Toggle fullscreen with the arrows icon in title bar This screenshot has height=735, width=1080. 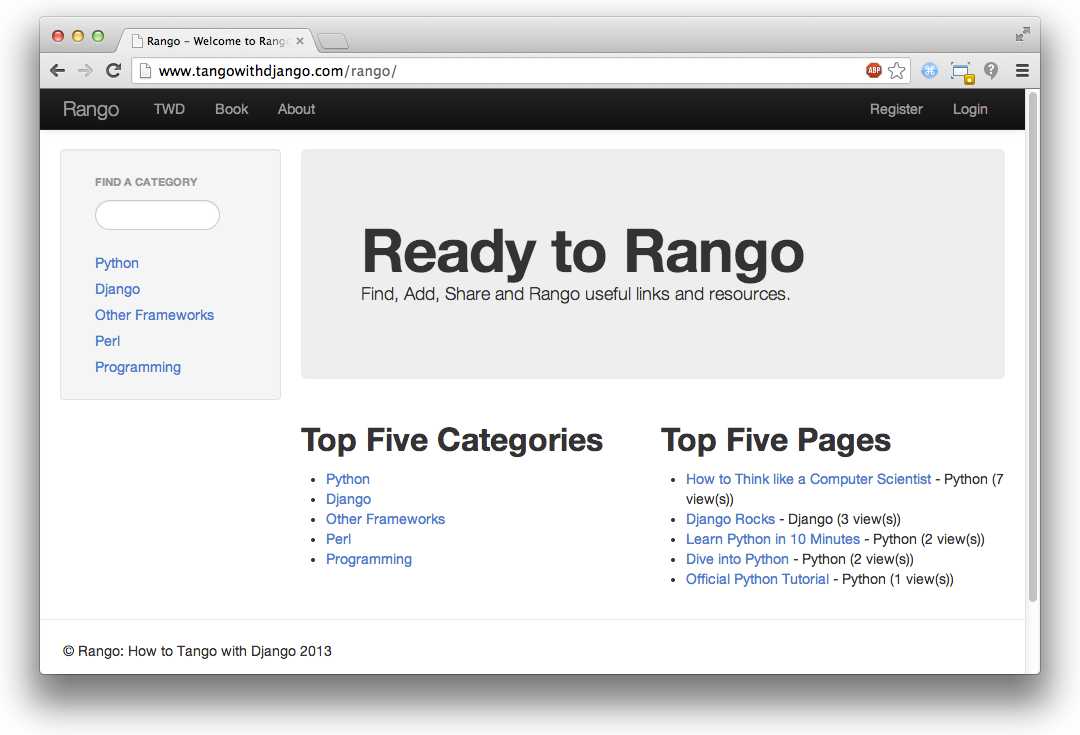(1022, 34)
